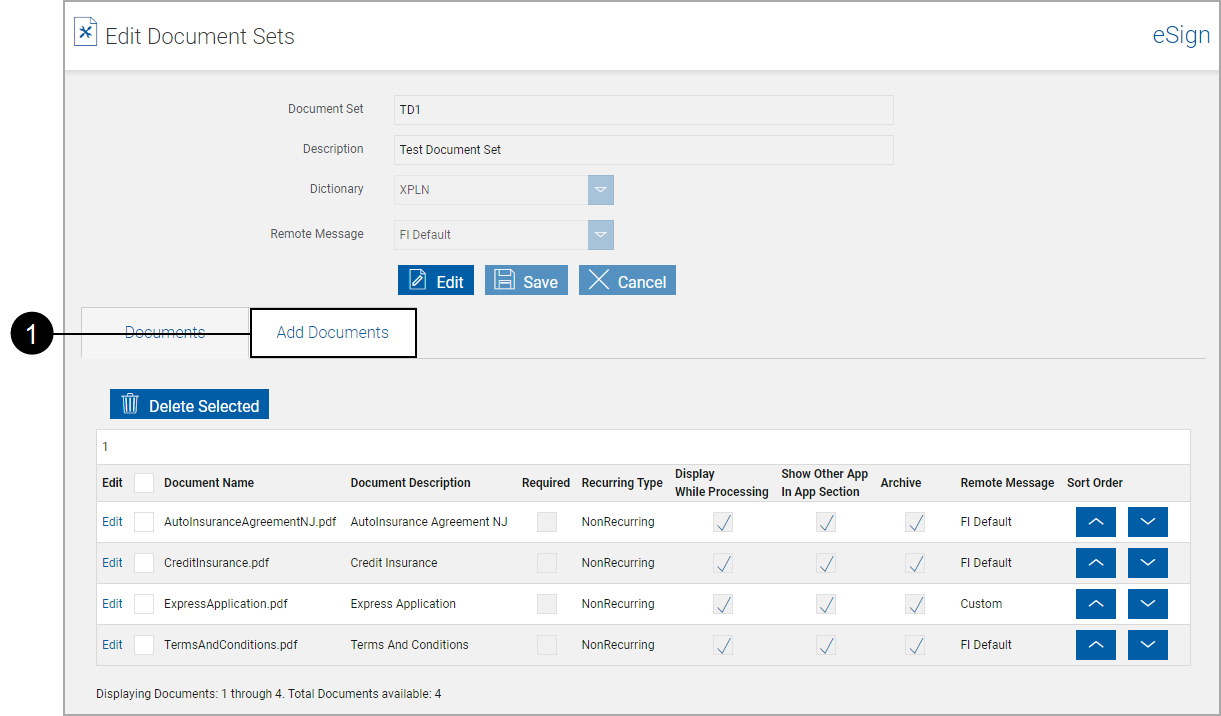Switch to the Add Documents tab
1221x716 pixels.
pyautogui.click(x=332, y=331)
